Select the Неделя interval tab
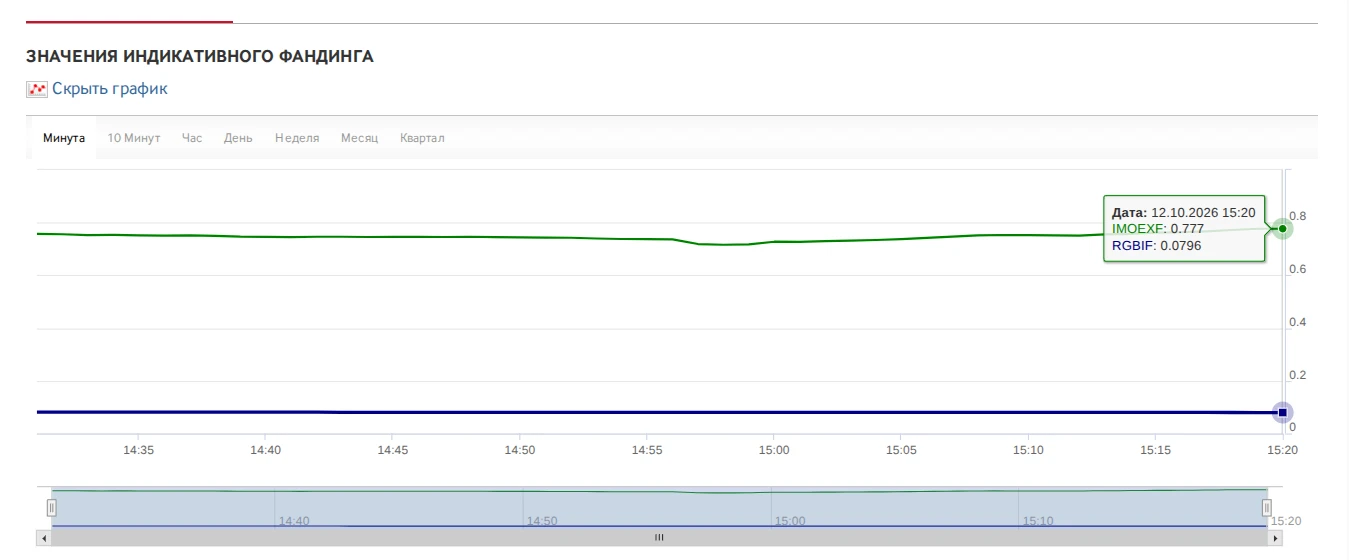Image resolution: width=1349 pixels, height=560 pixels. point(297,138)
